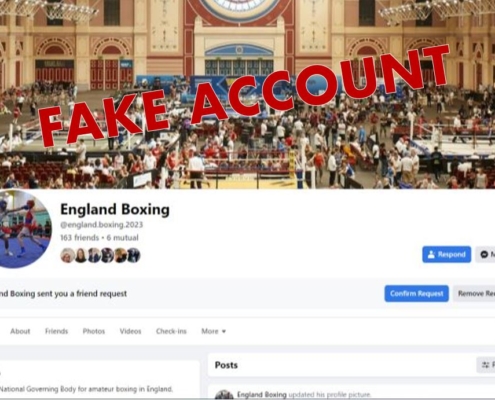Select the Check-ins tab
This screenshot has height=400, width=495.
coord(171,331)
